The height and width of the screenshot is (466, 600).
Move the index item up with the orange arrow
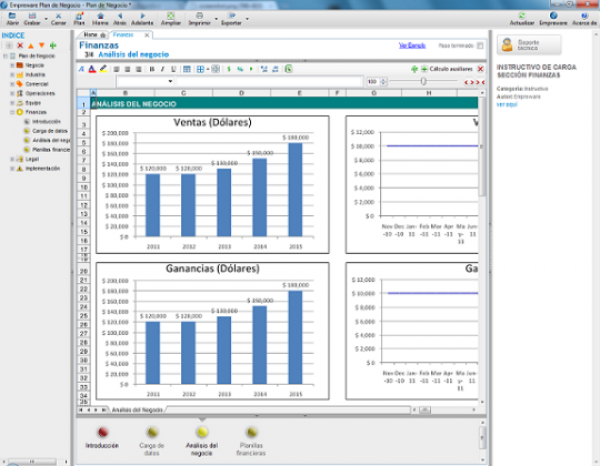(x=31, y=46)
